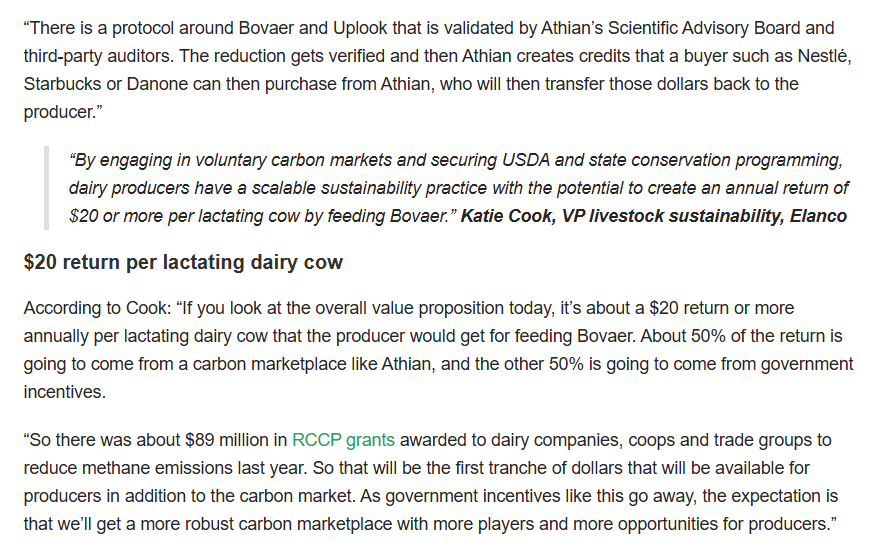The height and width of the screenshot is (557, 883).
Task: Click the "$20 return per lactating dairy cow" heading
Action: tap(183, 263)
